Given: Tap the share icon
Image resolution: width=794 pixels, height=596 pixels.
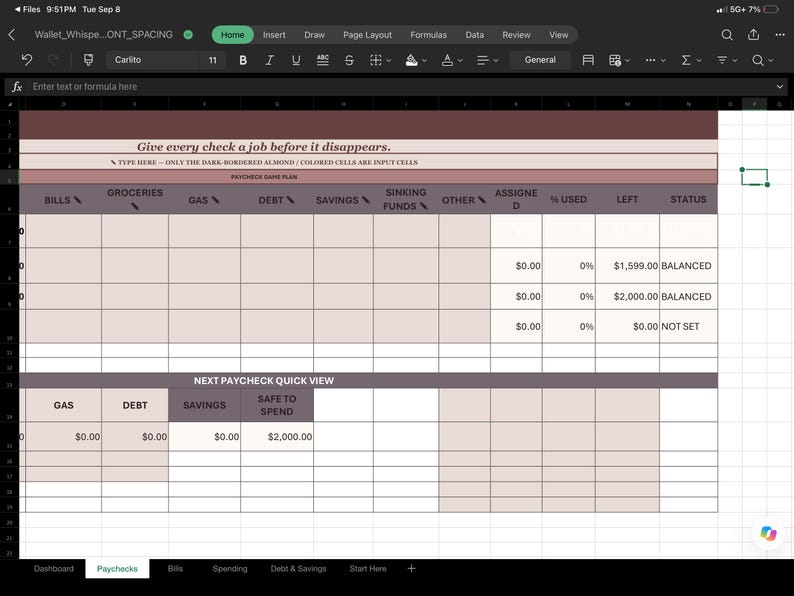Looking at the screenshot, I should 753,34.
